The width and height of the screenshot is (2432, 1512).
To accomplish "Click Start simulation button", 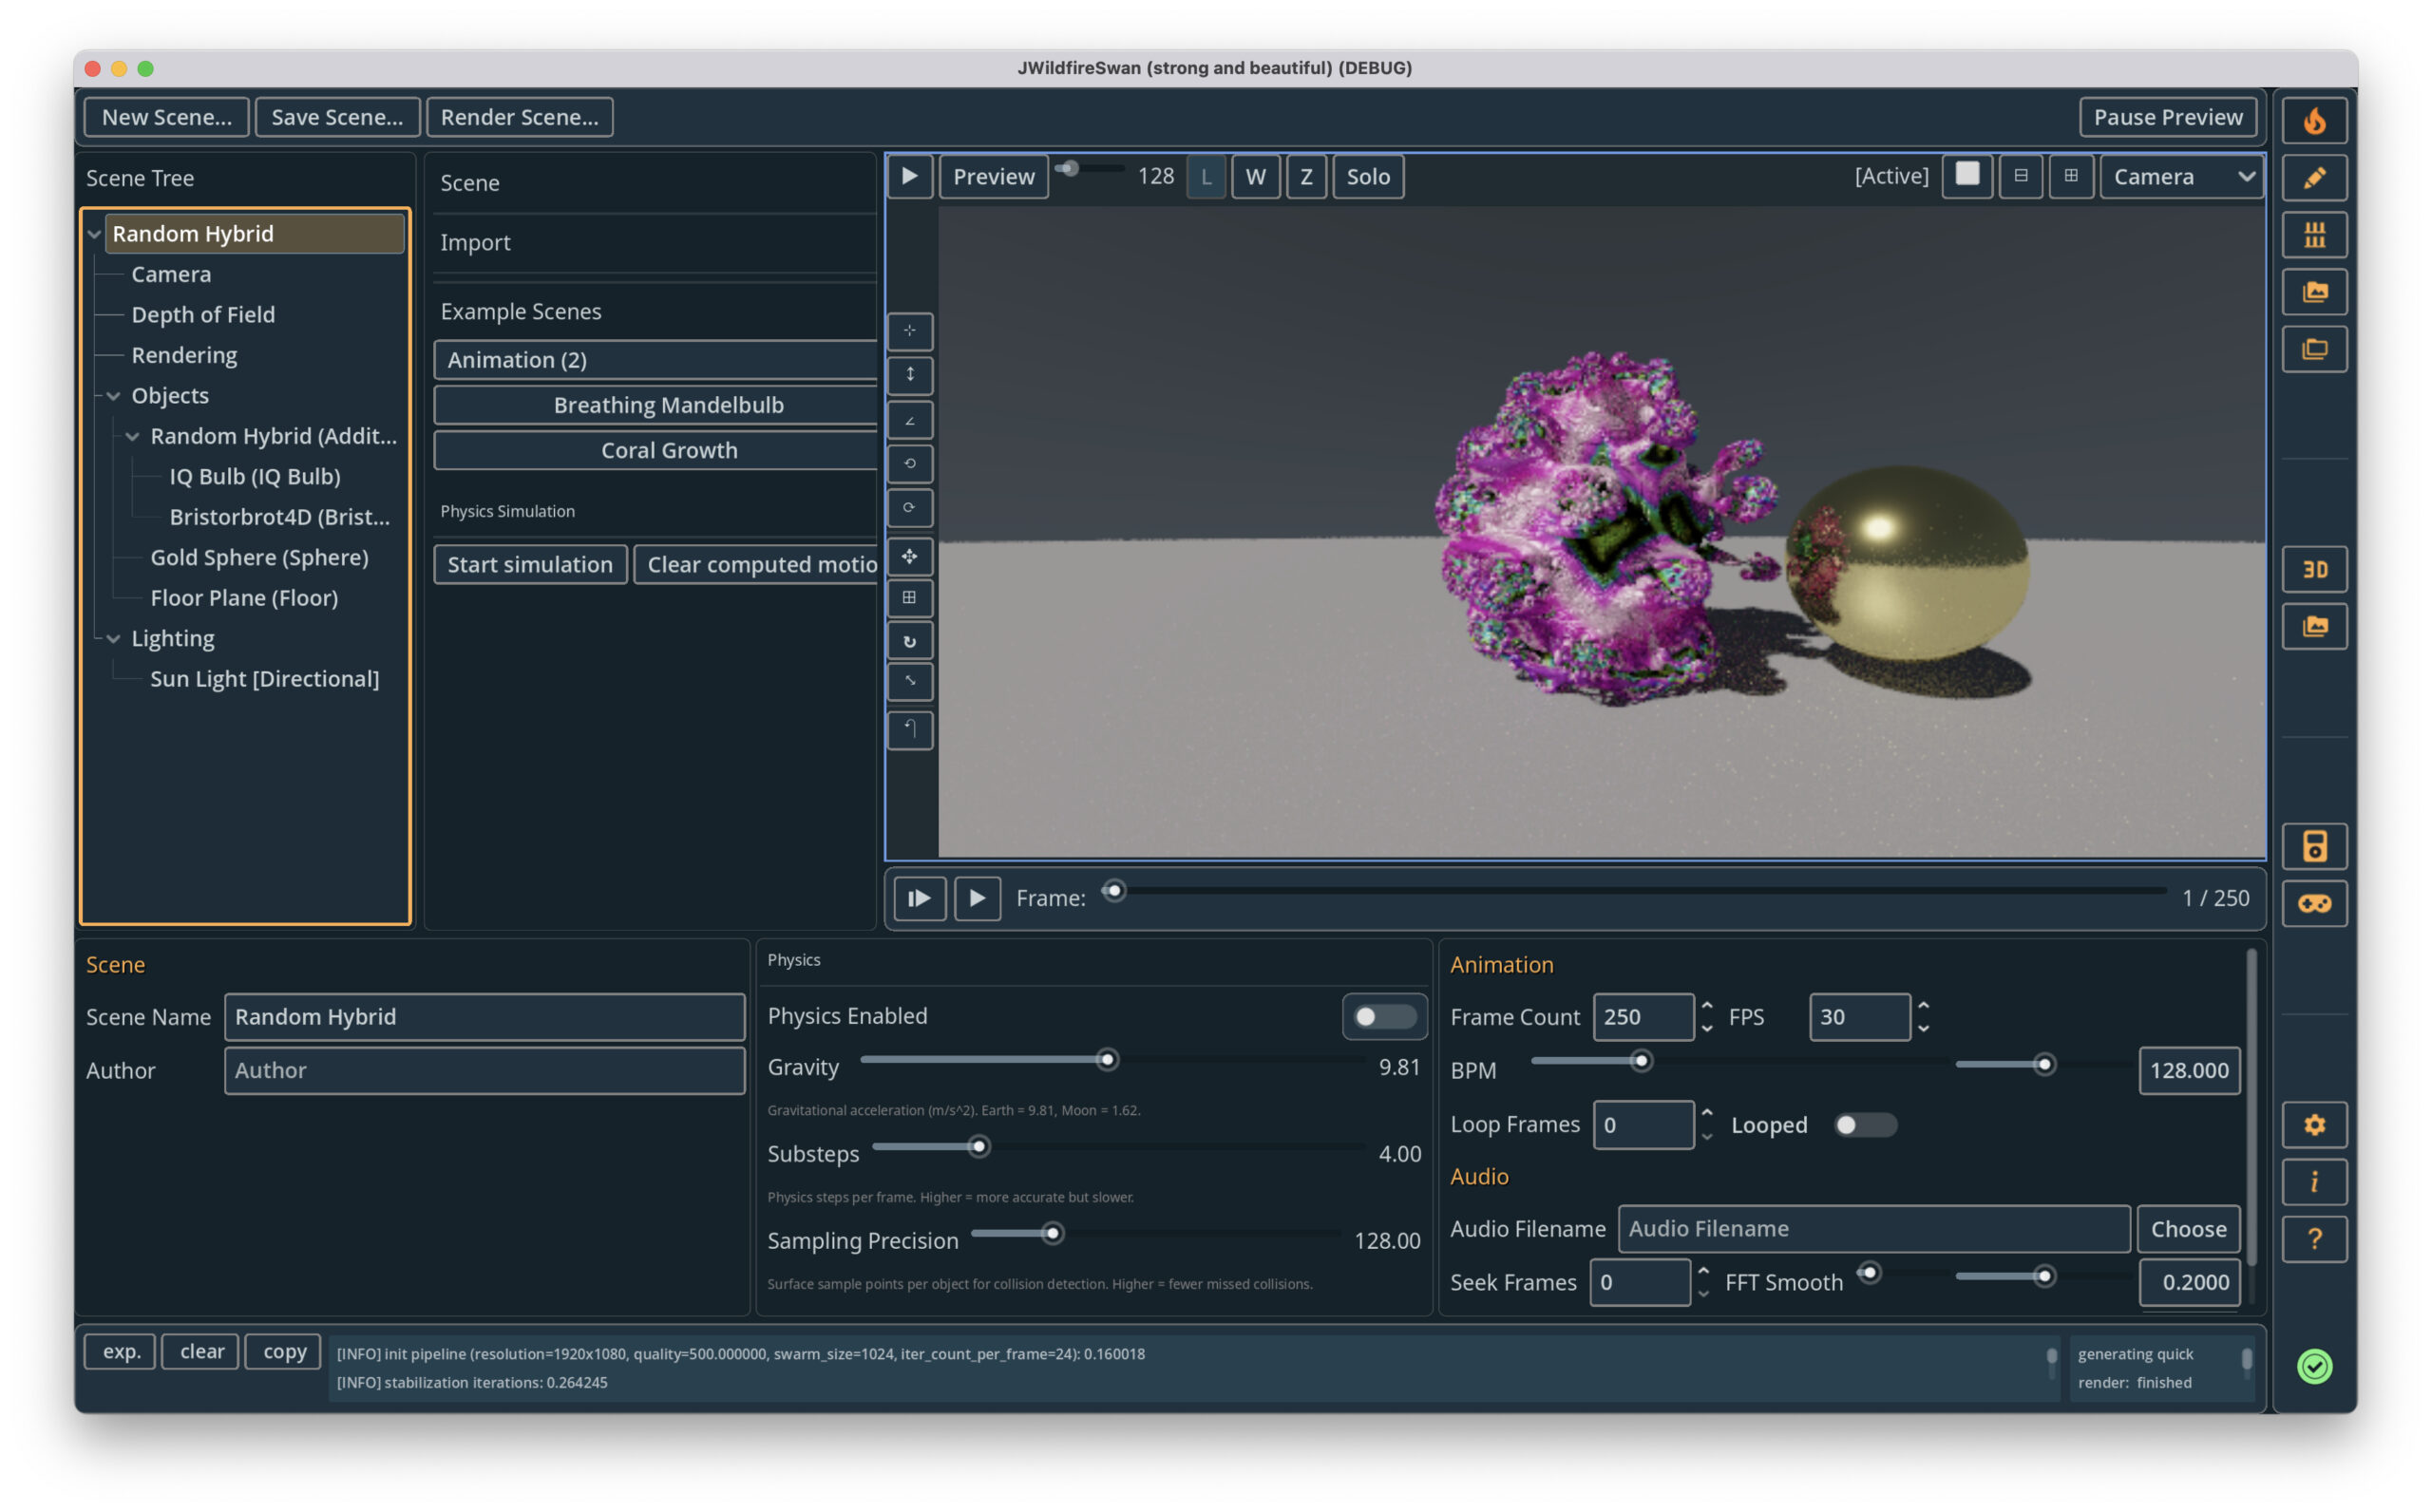I will pyautogui.click(x=530, y=564).
